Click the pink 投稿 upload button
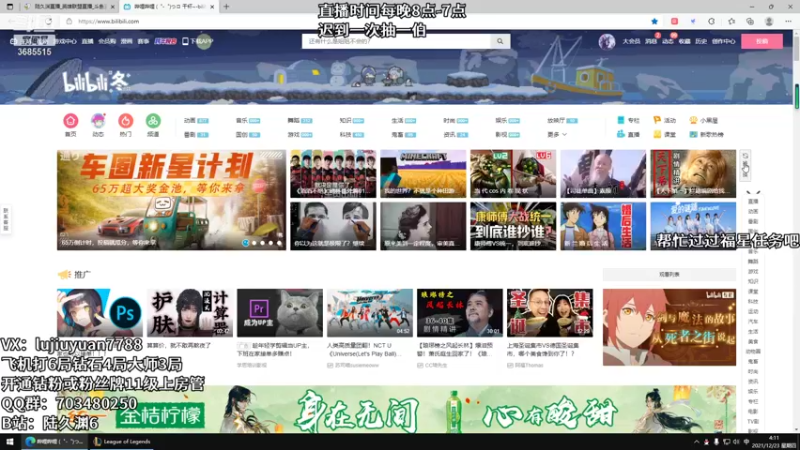800x450 pixels. pos(762,41)
